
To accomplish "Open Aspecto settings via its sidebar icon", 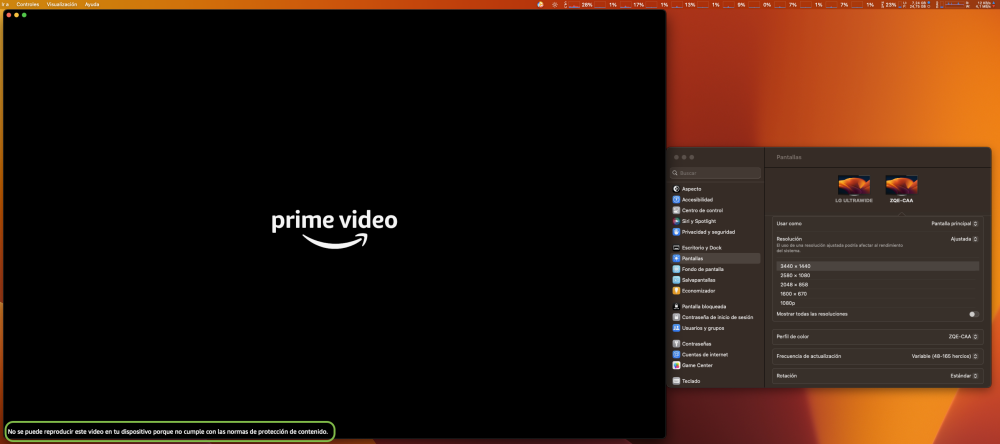I will [x=676, y=189].
